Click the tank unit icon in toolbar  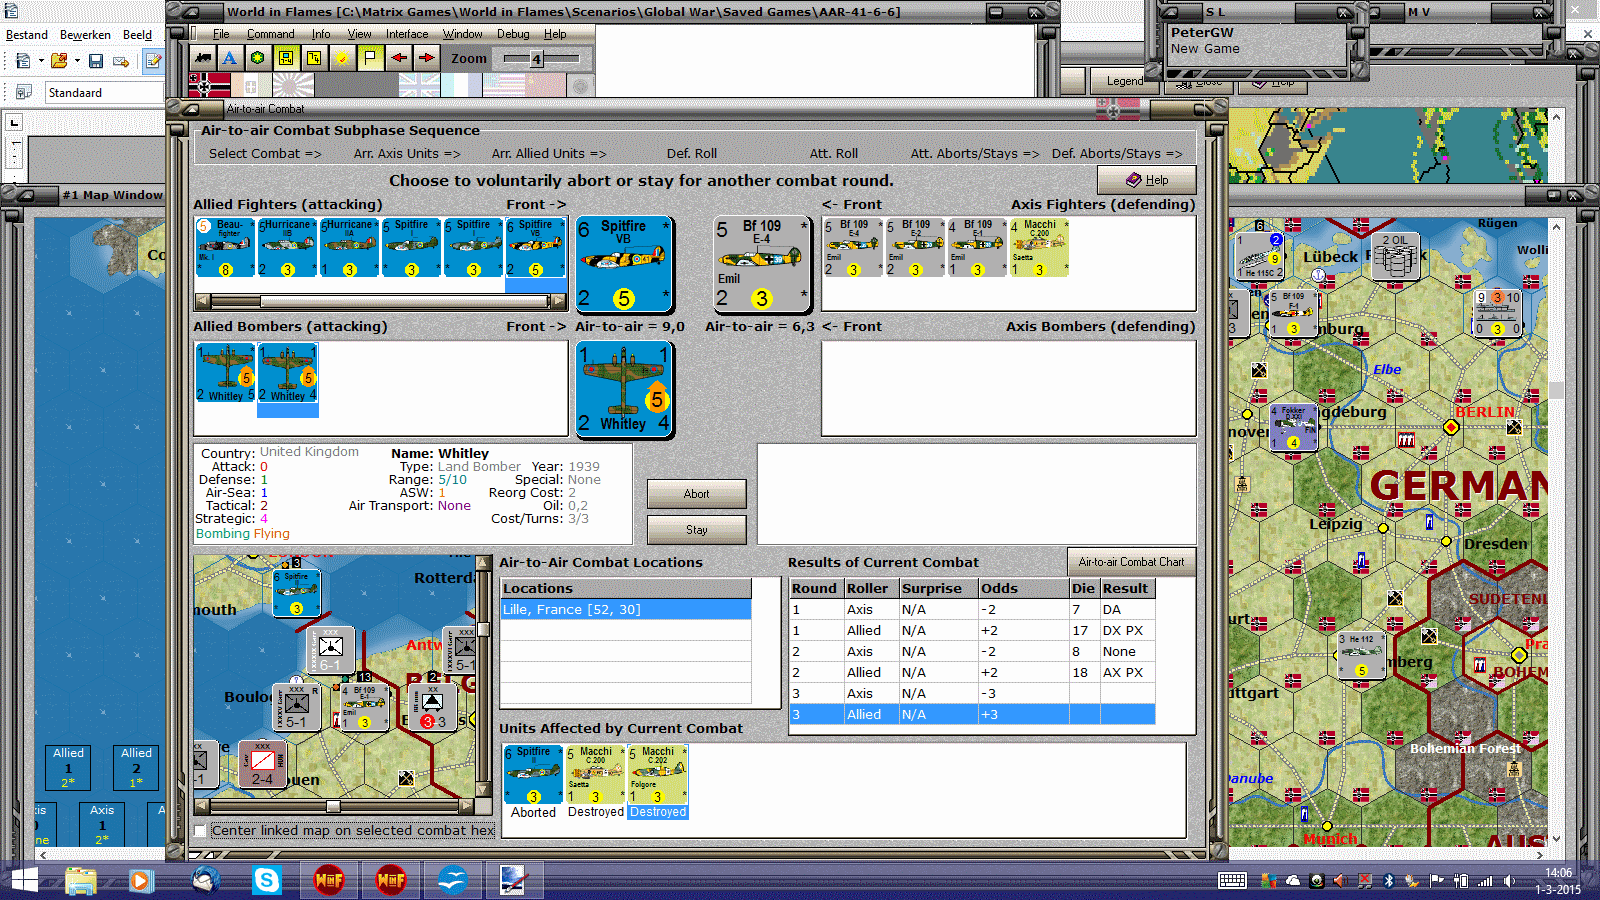pos(203,58)
